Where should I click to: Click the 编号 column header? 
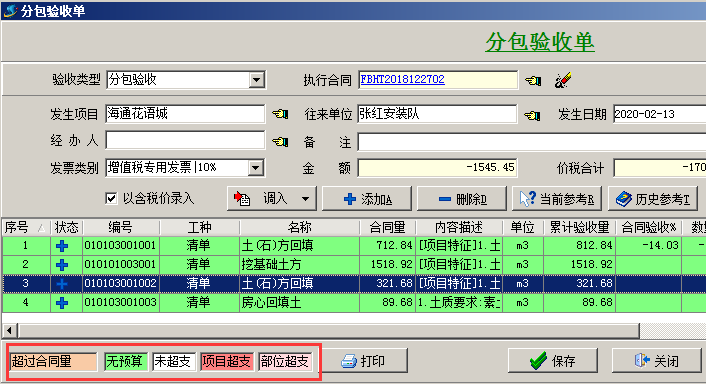121,227
